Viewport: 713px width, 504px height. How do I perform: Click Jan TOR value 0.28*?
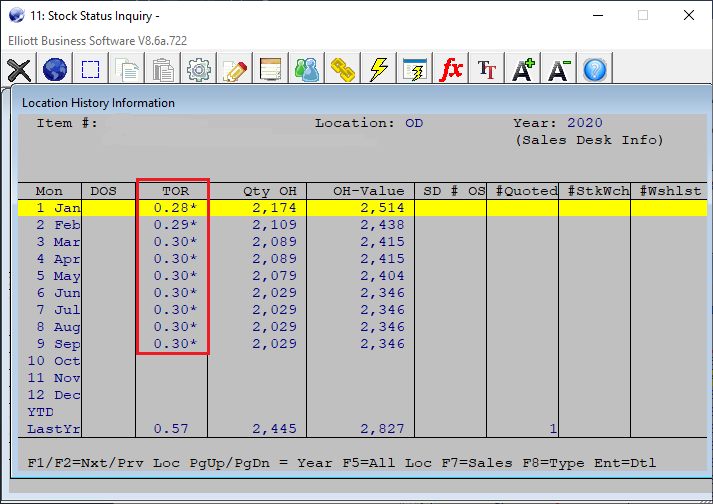tap(175, 208)
